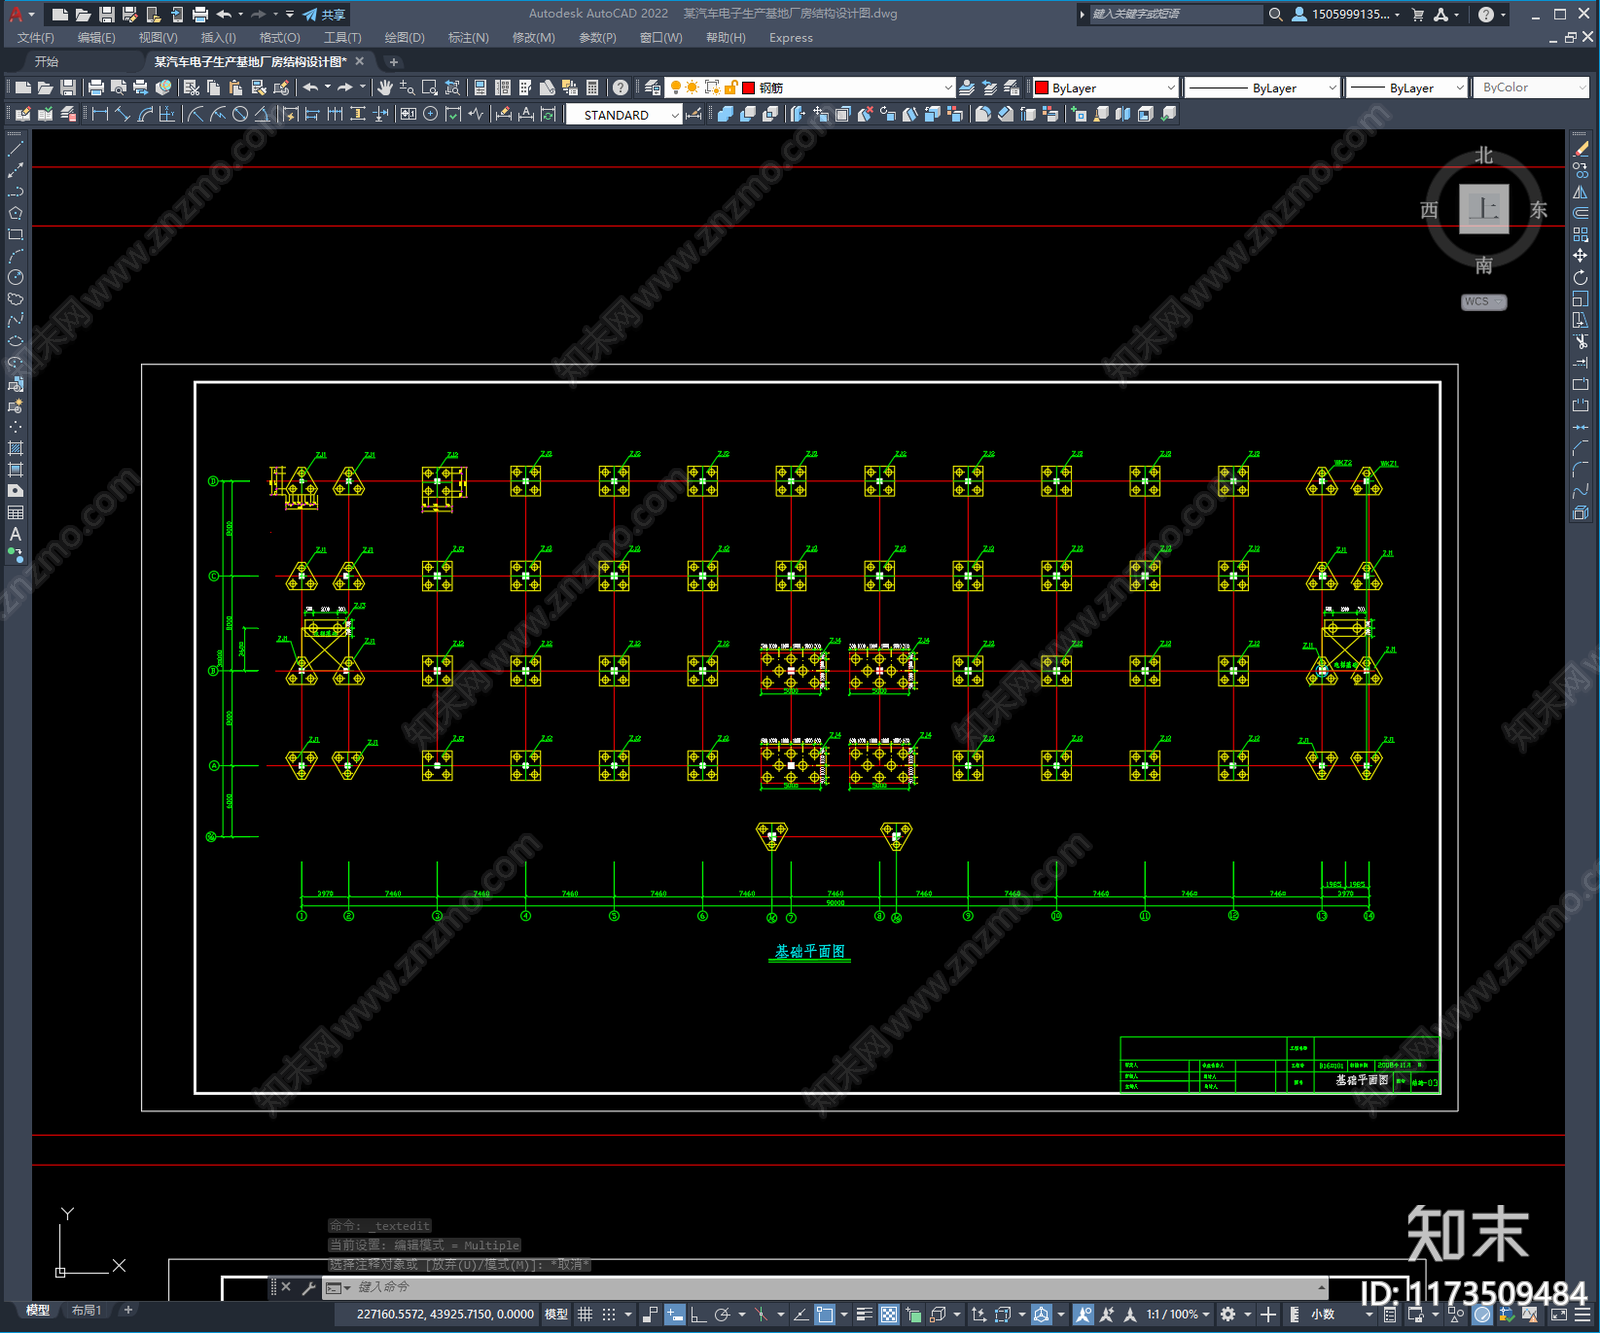The height and width of the screenshot is (1333, 1600).
Task: Switch to the 开始 tab
Action: click(x=47, y=62)
